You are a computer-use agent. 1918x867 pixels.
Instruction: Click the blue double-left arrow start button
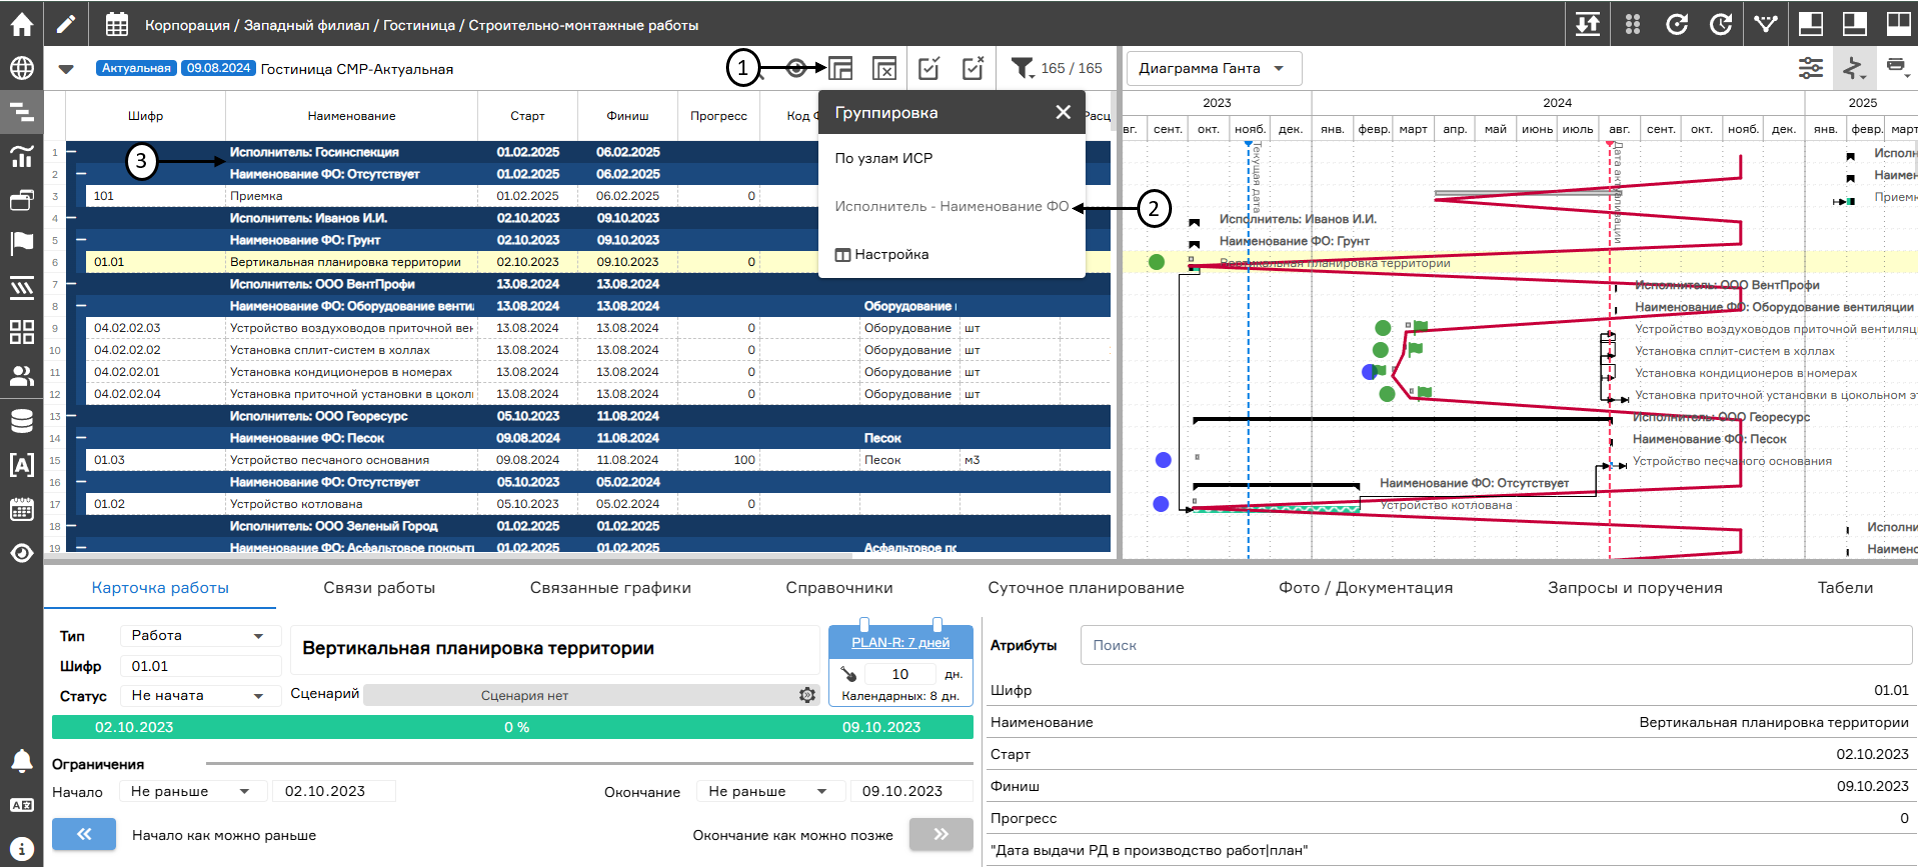(x=84, y=834)
